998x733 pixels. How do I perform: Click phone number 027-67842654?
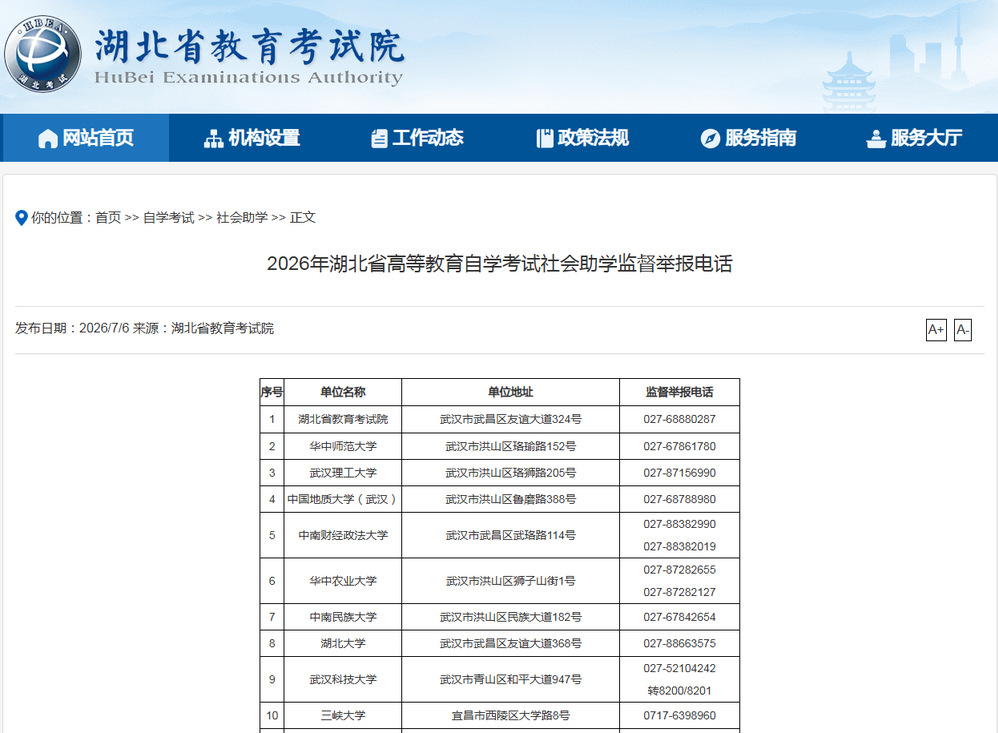tap(679, 617)
